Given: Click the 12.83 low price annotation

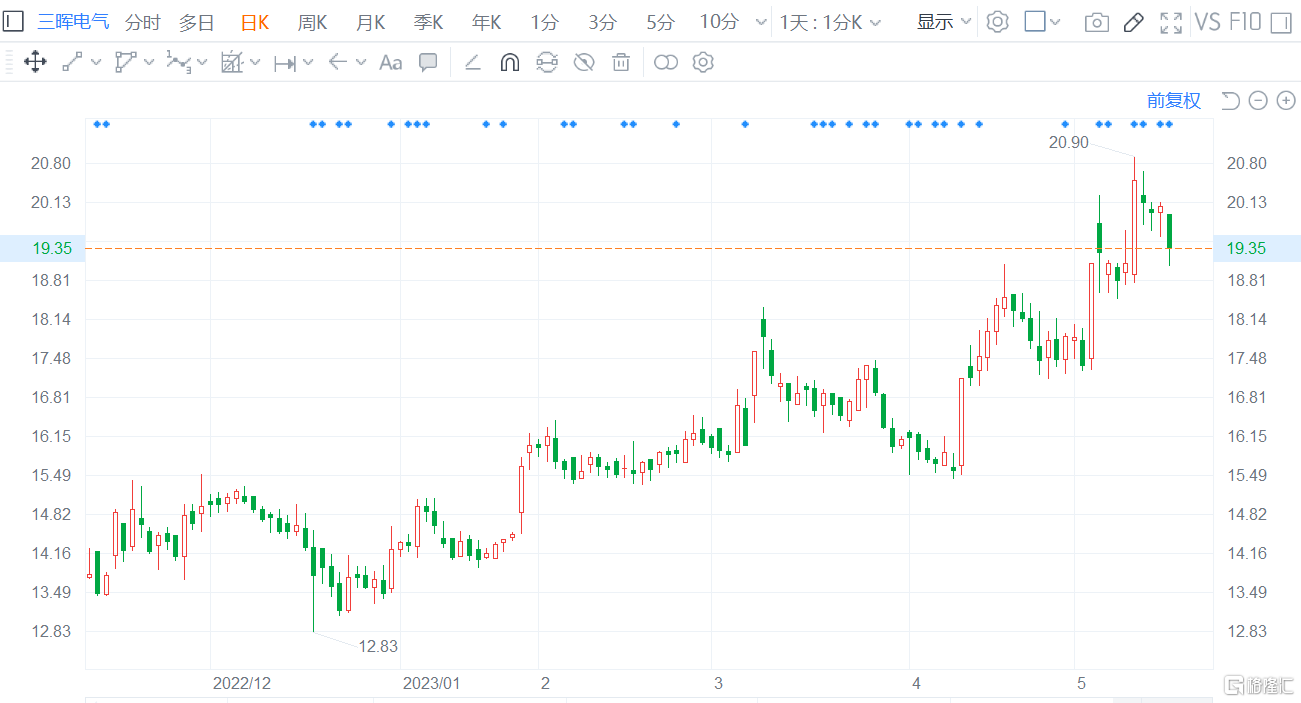Looking at the screenshot, I should 378,646.
